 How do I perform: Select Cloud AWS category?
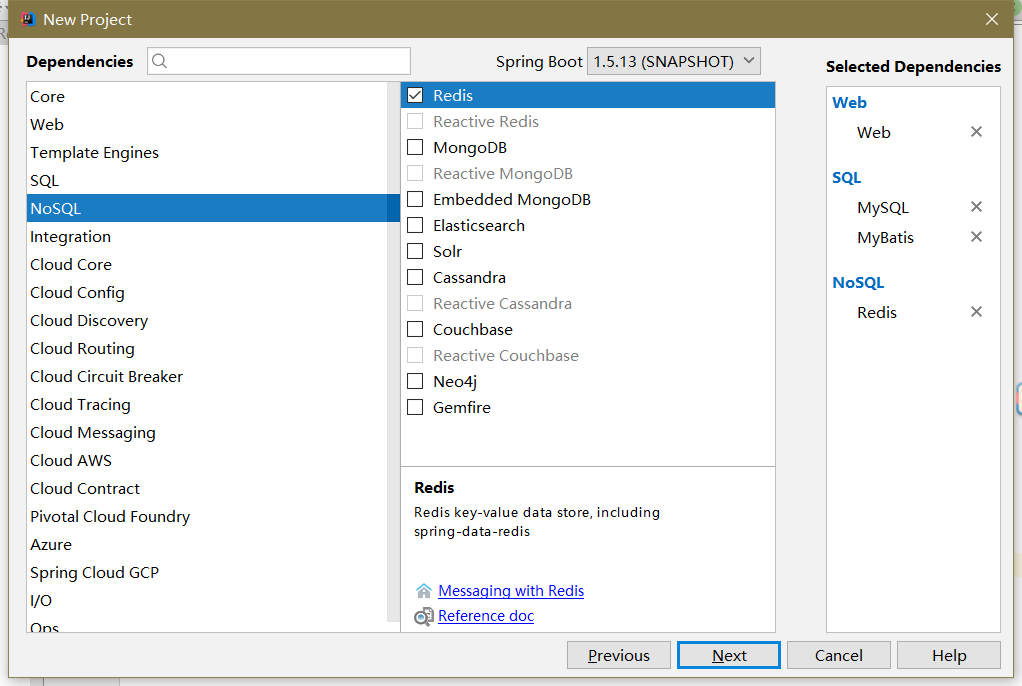coord(207,461)
